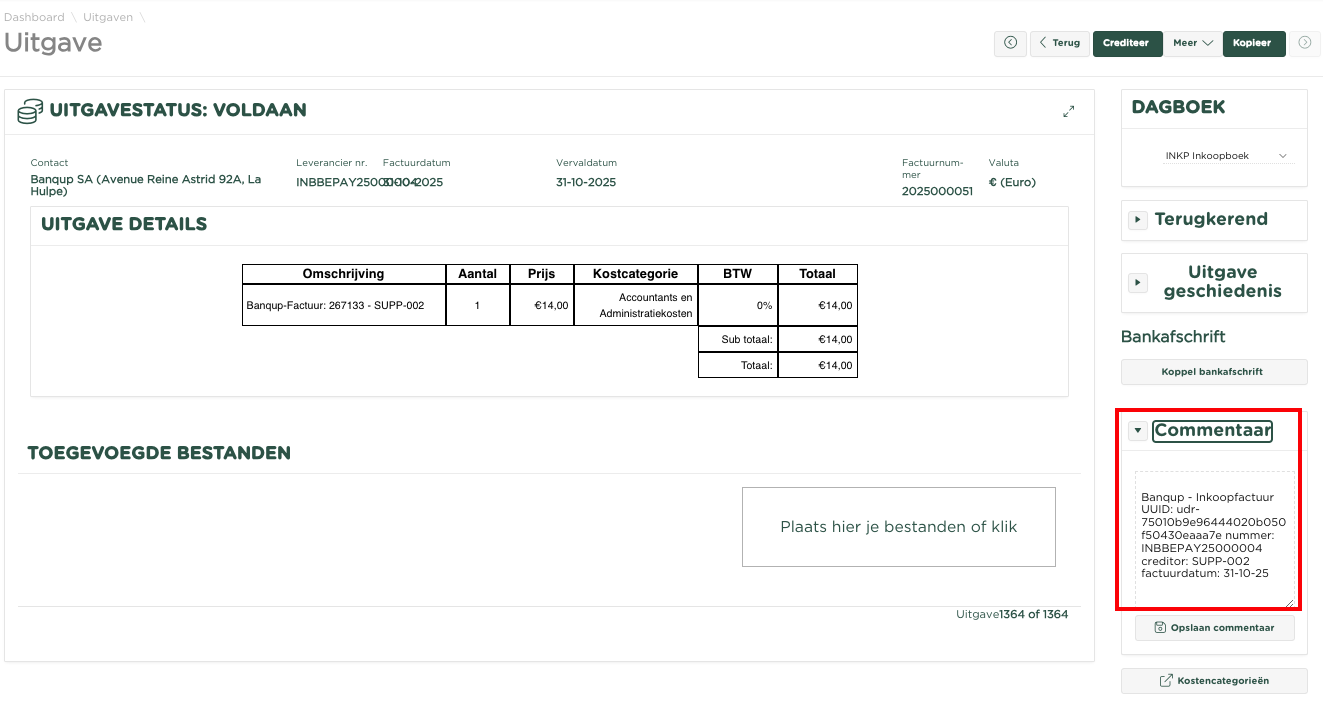Go to the next expense with the right arrow
Viewport: 1323px width, 725px height.
[1304, 43]
